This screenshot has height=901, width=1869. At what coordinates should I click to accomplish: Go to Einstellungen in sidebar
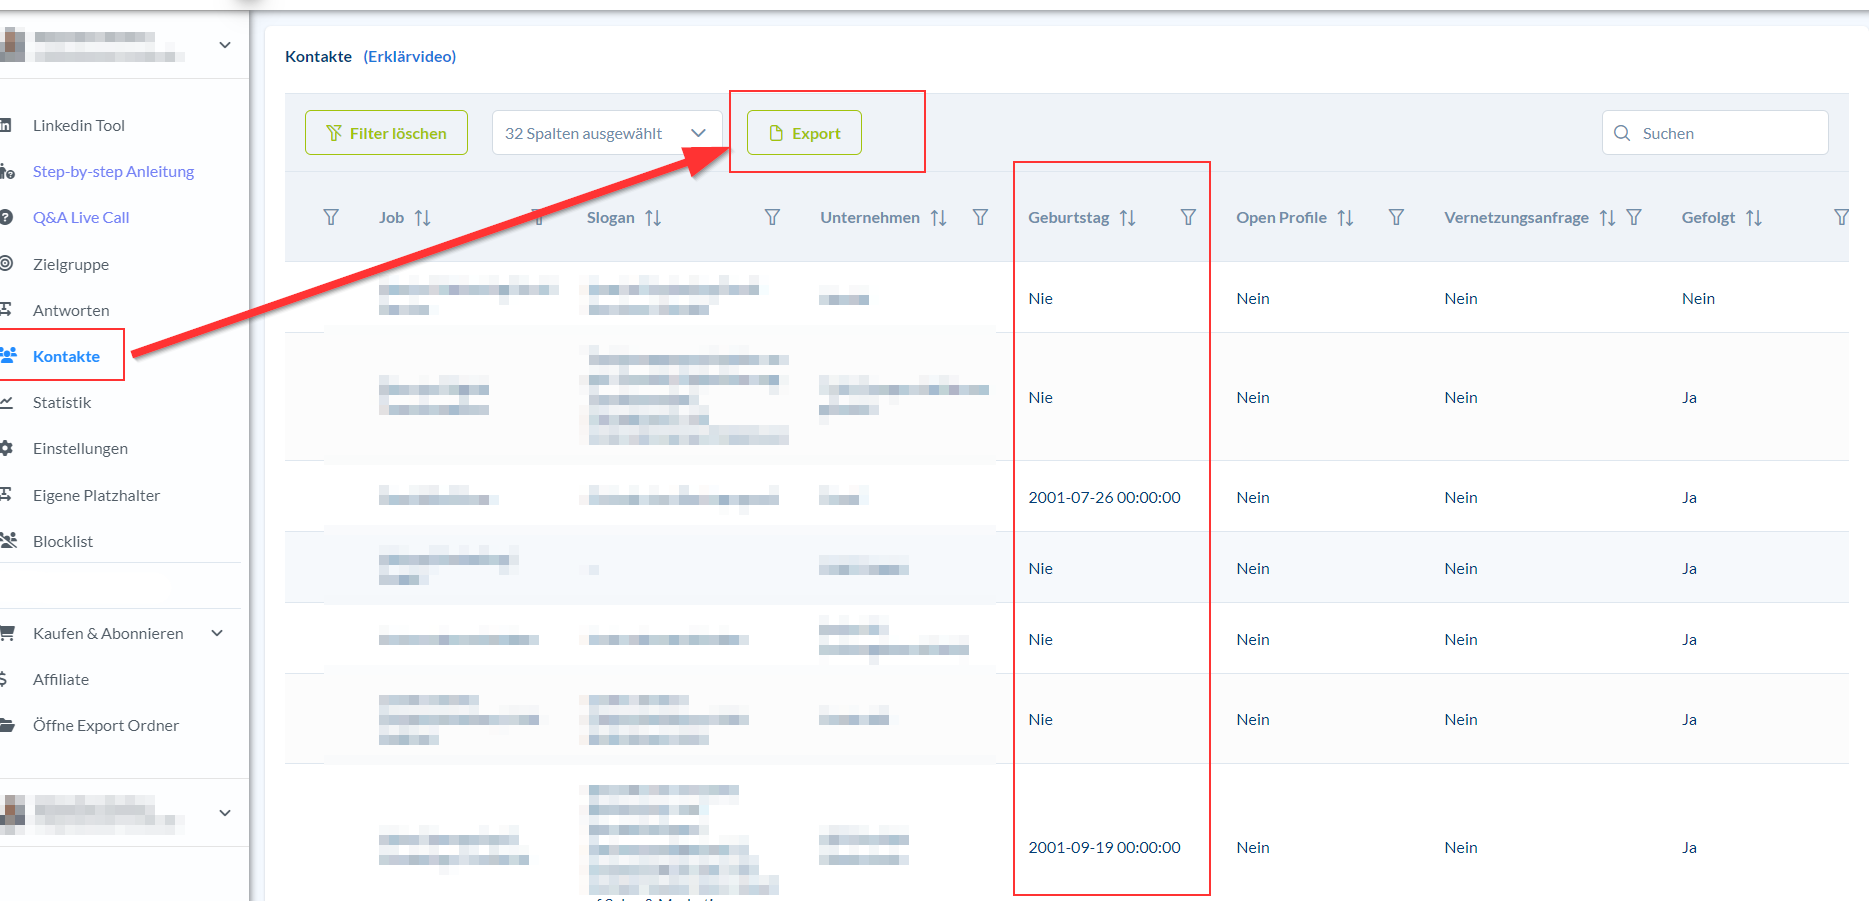(x=80, y=448)
